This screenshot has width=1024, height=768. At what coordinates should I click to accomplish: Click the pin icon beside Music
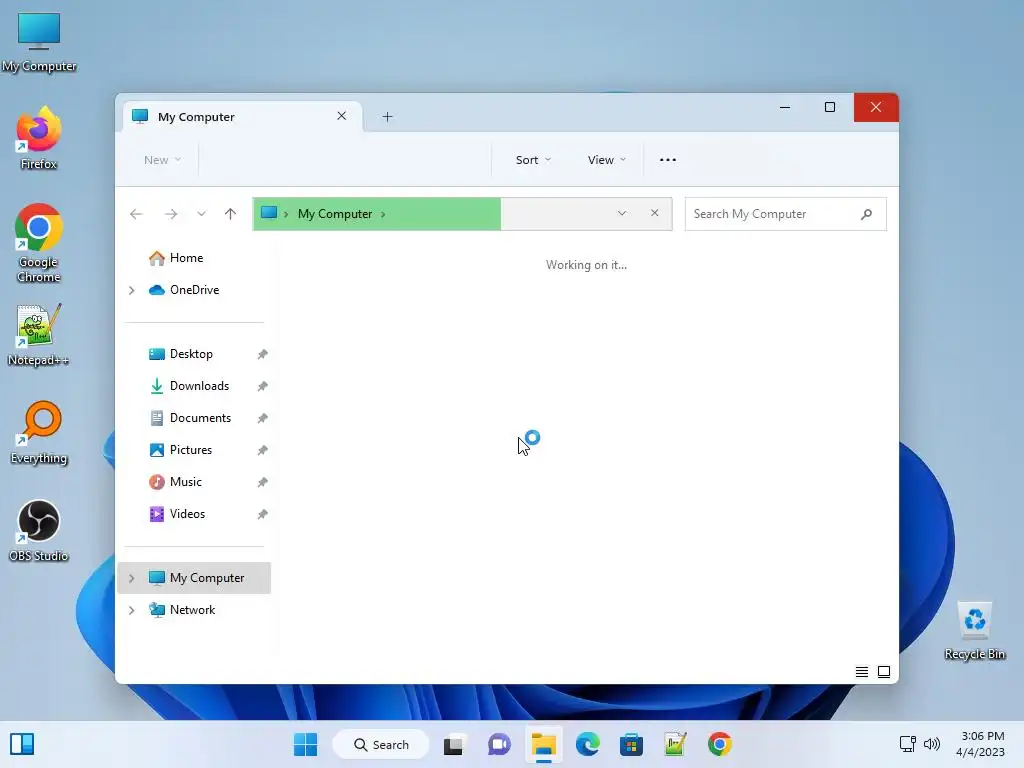click(x=262, y=482)
